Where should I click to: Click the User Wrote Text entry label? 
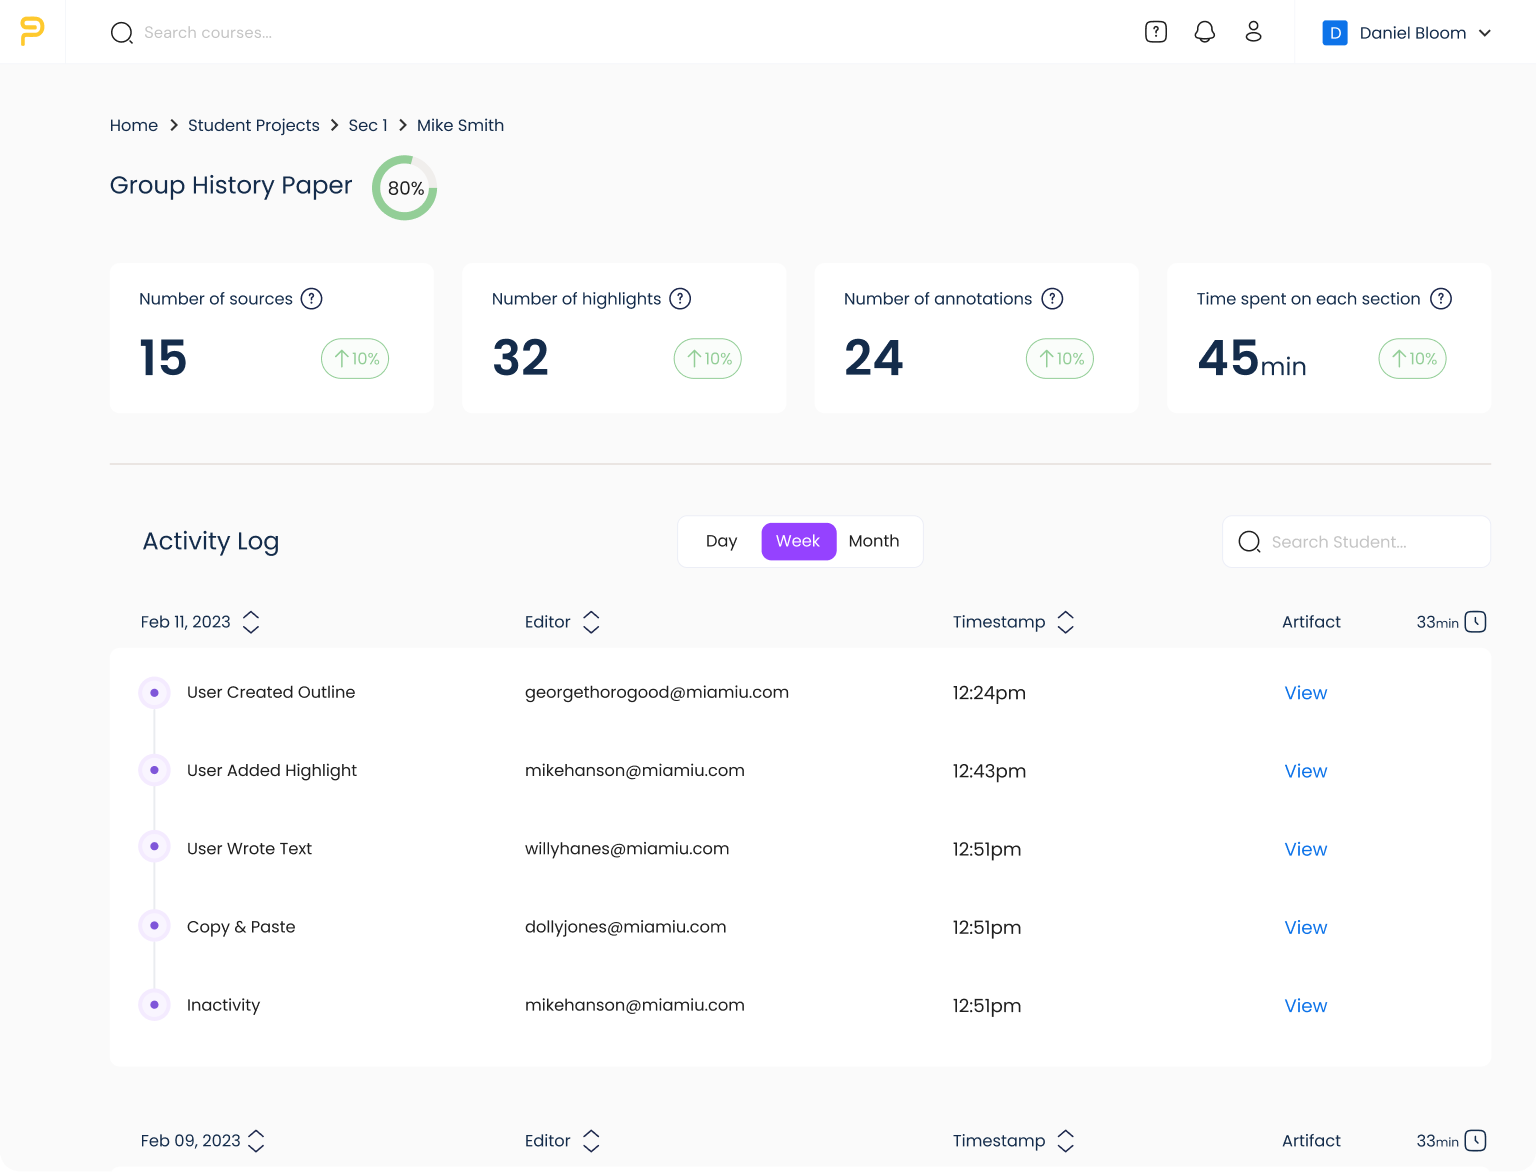click(249, 848)
